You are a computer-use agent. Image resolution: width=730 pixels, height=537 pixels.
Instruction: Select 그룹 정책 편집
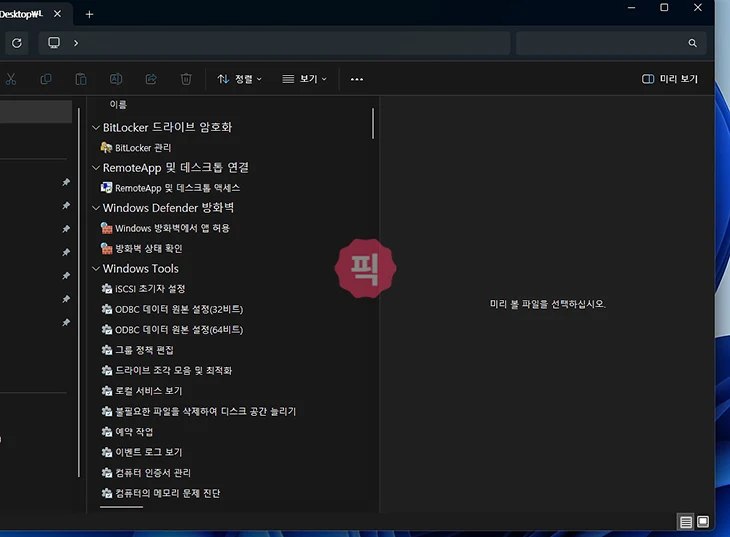coord(144,350)
